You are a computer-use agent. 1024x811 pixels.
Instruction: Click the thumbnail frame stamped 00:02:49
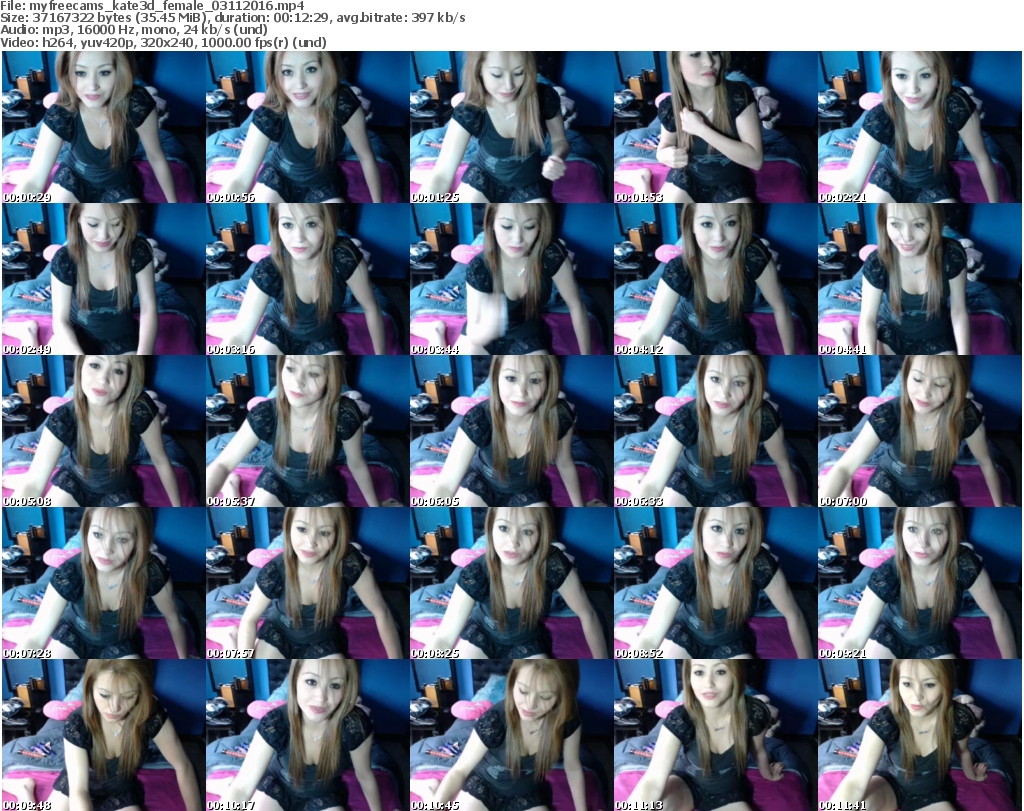point(103,279)
